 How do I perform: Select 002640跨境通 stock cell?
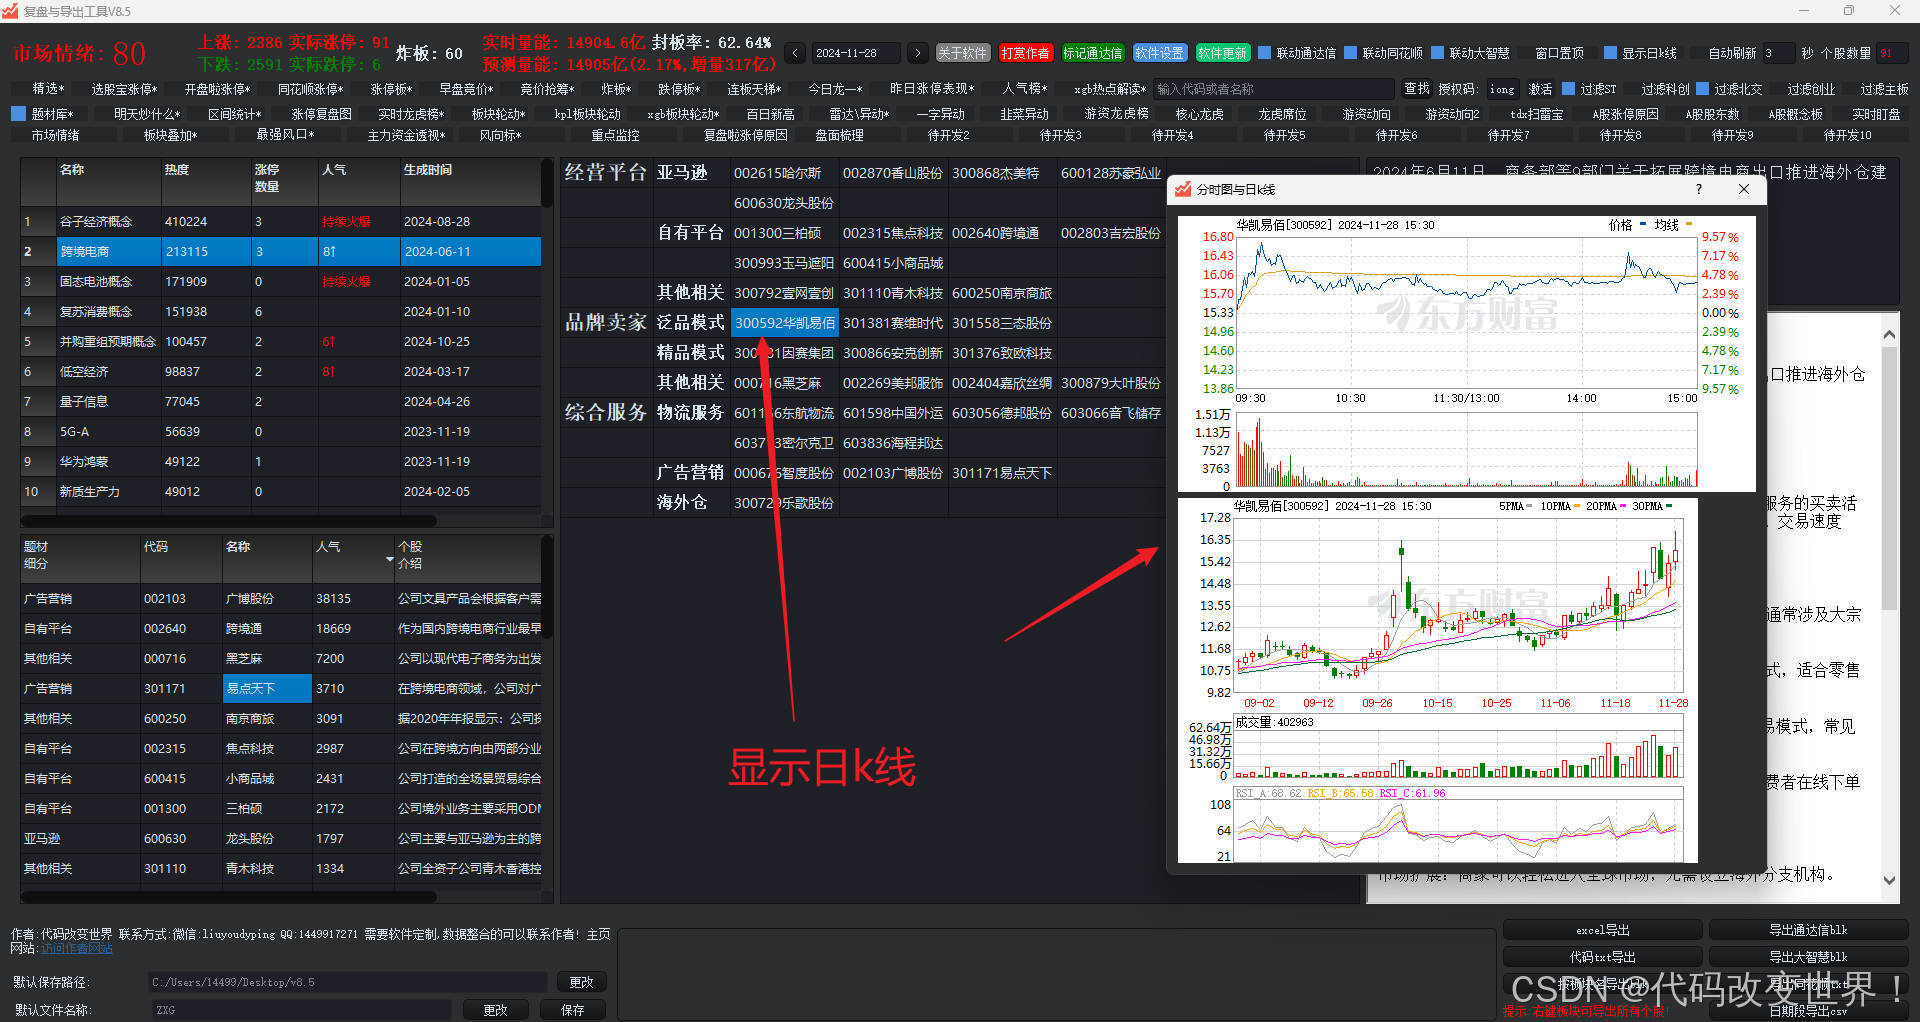point(1002,233)
